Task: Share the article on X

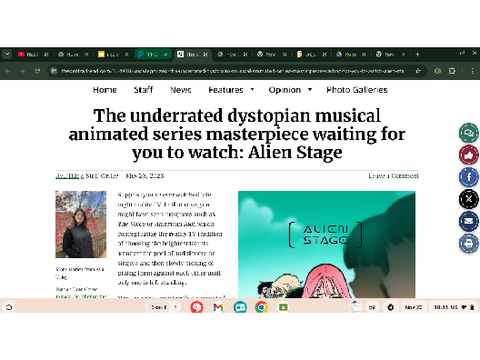Action: click(469, 199)
